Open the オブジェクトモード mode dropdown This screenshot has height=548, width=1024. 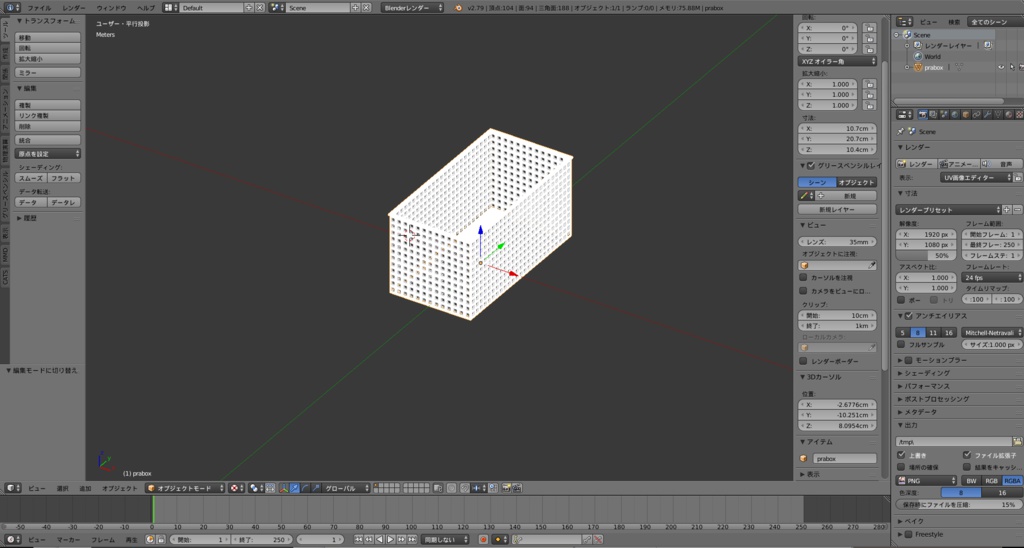pyautogui.click(x=184, y=488)
